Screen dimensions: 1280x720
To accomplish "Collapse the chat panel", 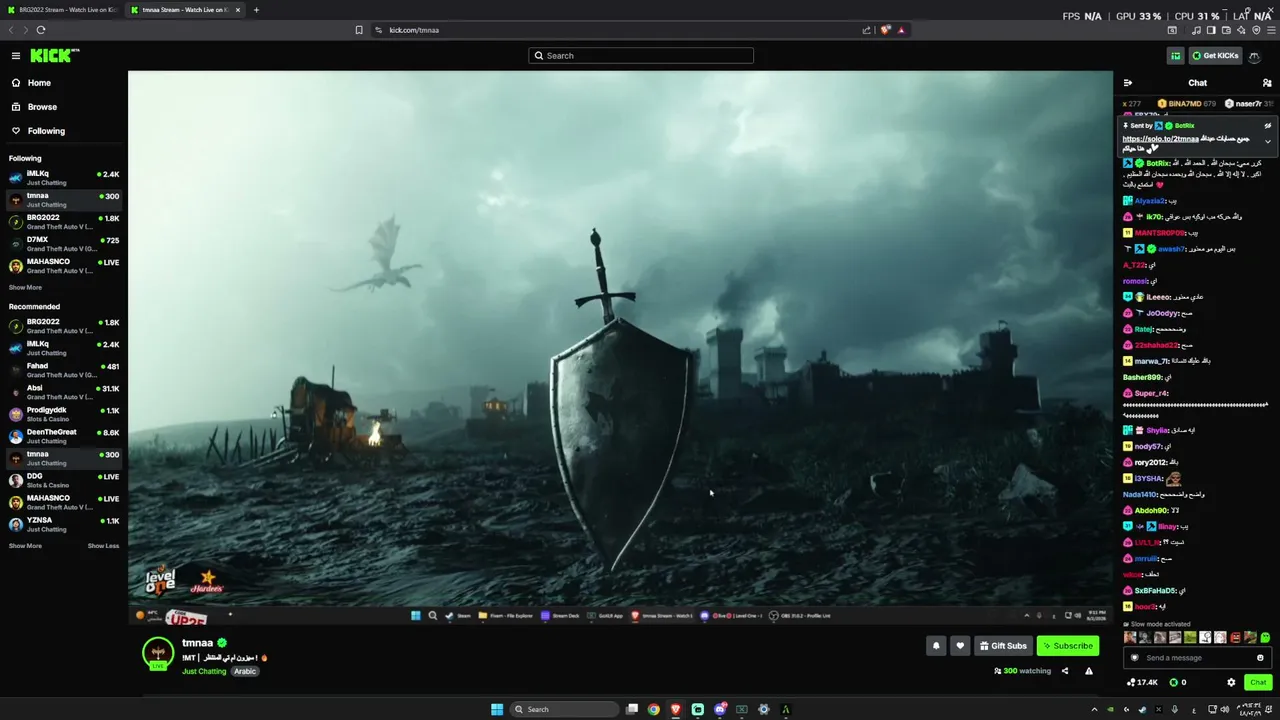I will click(x=1128, y=83).
